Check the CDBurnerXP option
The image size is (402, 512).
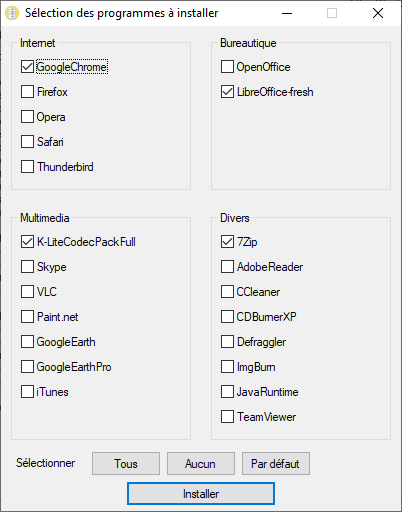[x=227, y=317]
